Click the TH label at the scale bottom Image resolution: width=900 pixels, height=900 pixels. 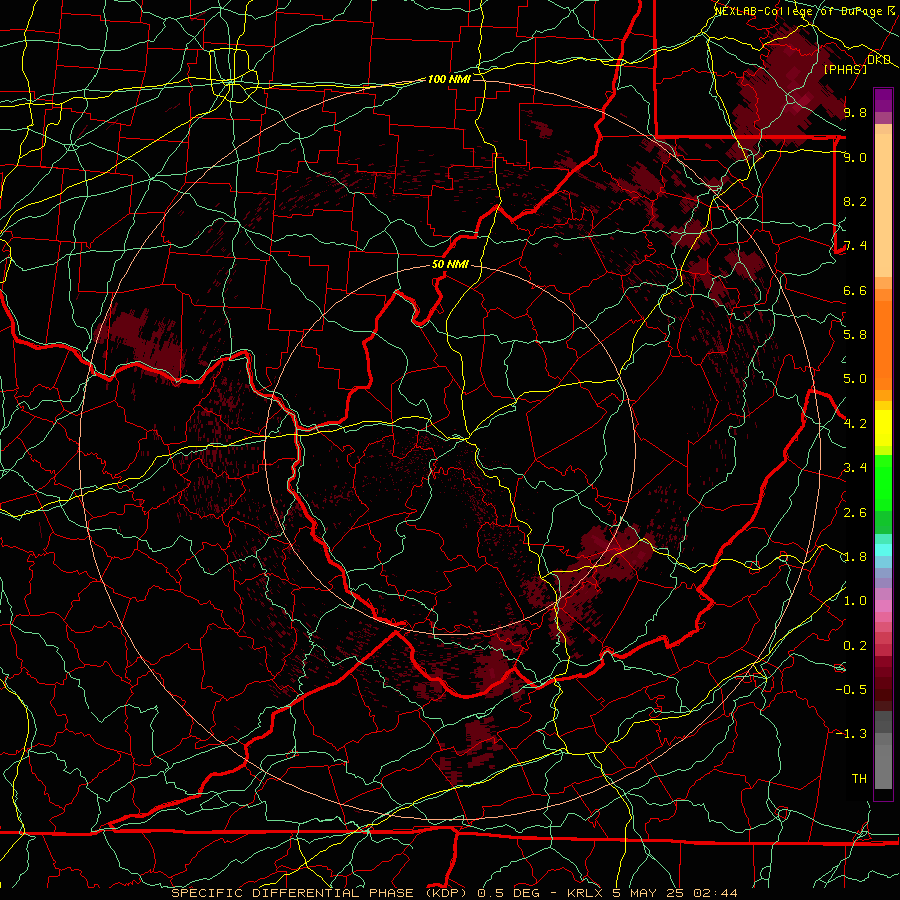click(859, 779)
